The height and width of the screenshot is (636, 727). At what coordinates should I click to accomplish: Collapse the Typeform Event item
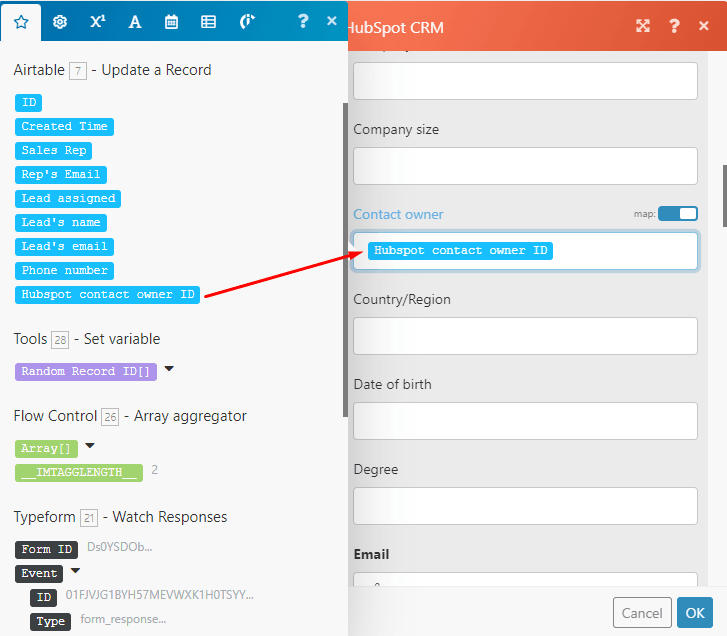coord(75,572)
